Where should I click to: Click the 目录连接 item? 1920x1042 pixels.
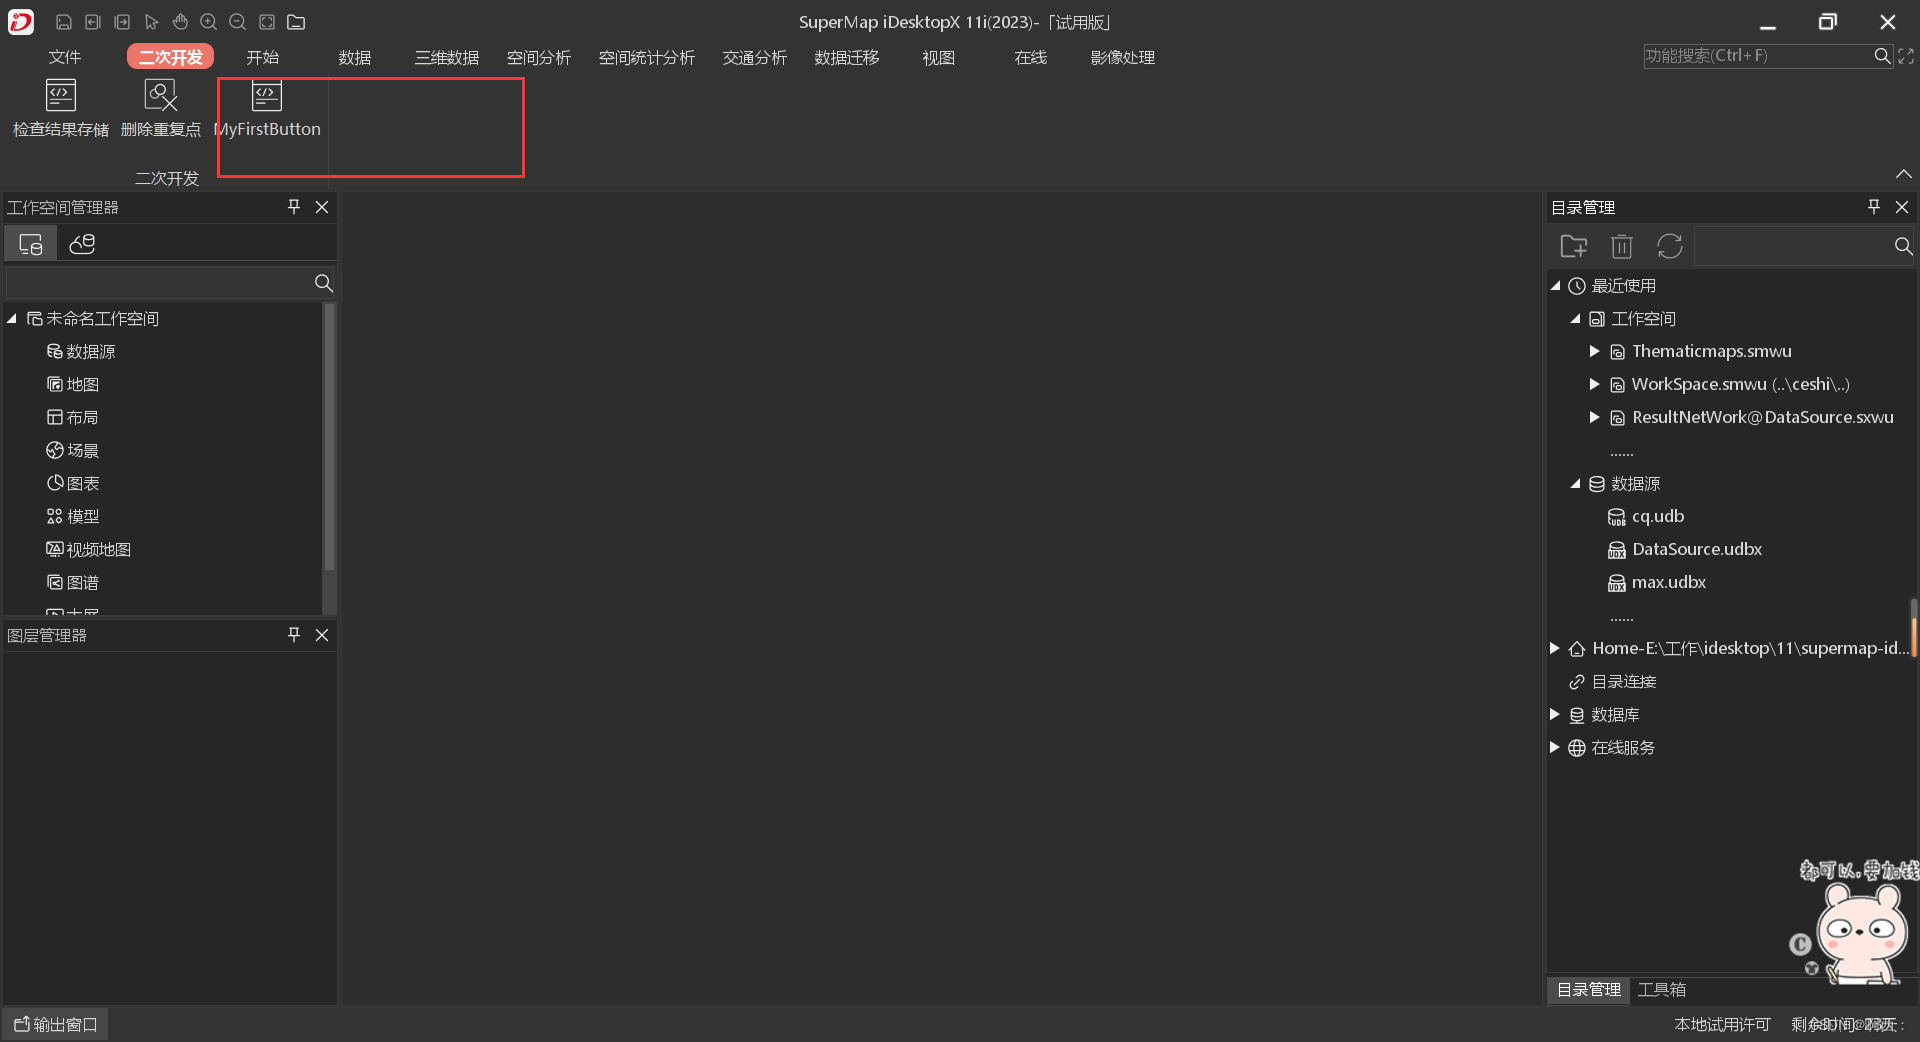[x=1613, y=682]
